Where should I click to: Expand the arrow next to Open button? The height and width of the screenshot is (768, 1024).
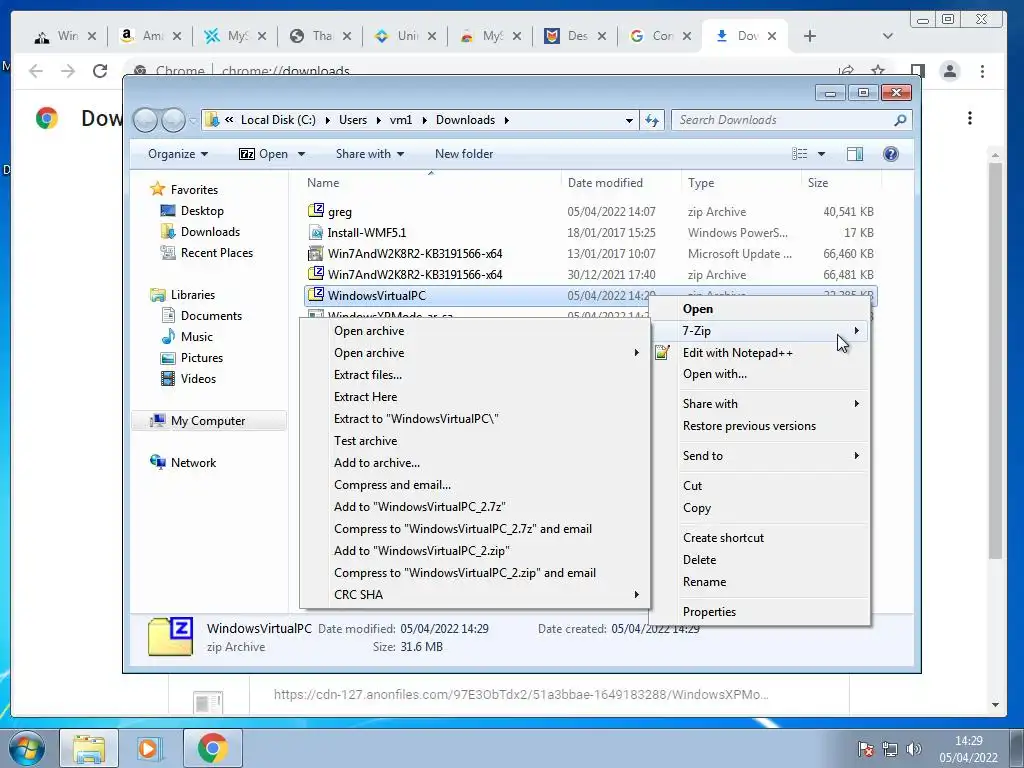[301, 154]
